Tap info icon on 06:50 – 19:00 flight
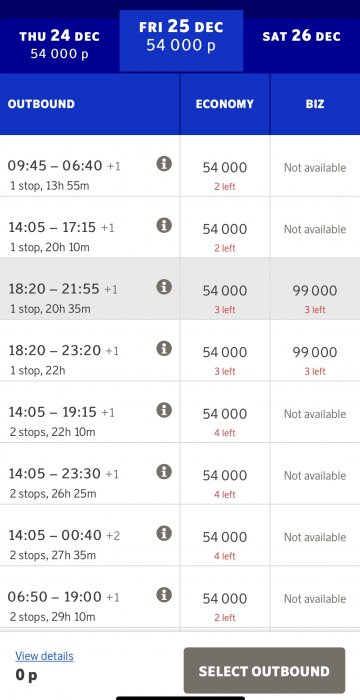This screenshot has height=700, width=360. 164,595
